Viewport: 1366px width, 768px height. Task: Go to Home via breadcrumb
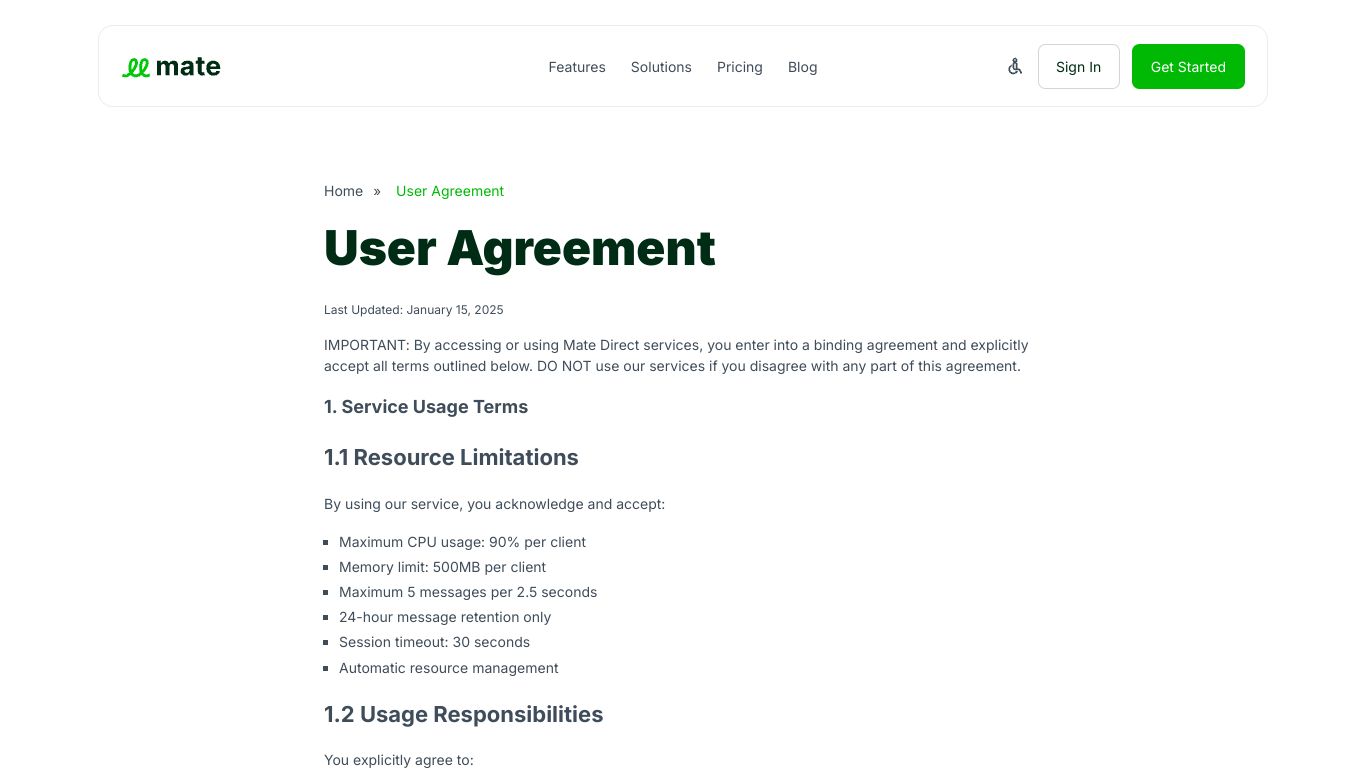pos(343,191)
